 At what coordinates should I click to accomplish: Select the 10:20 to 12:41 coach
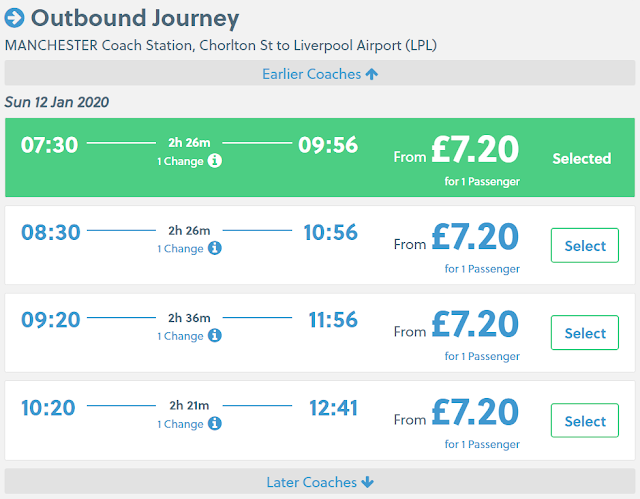[585, 421]
